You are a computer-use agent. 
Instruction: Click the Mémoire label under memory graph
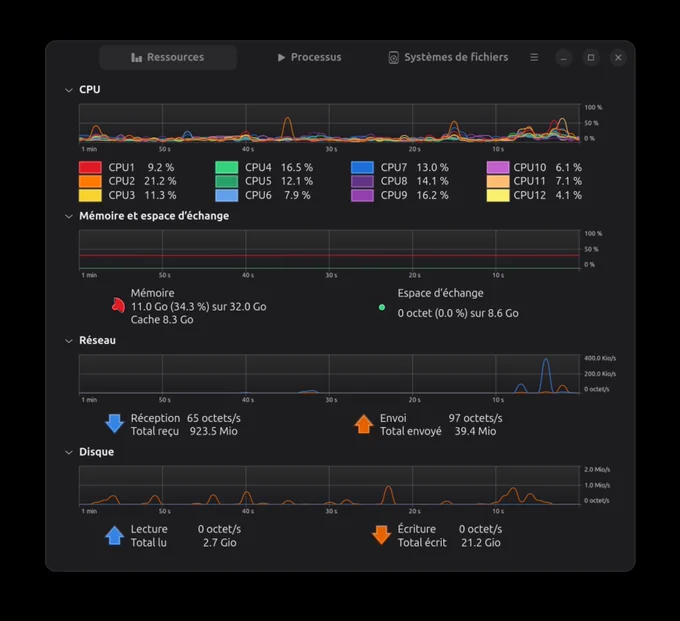point(153,293)
